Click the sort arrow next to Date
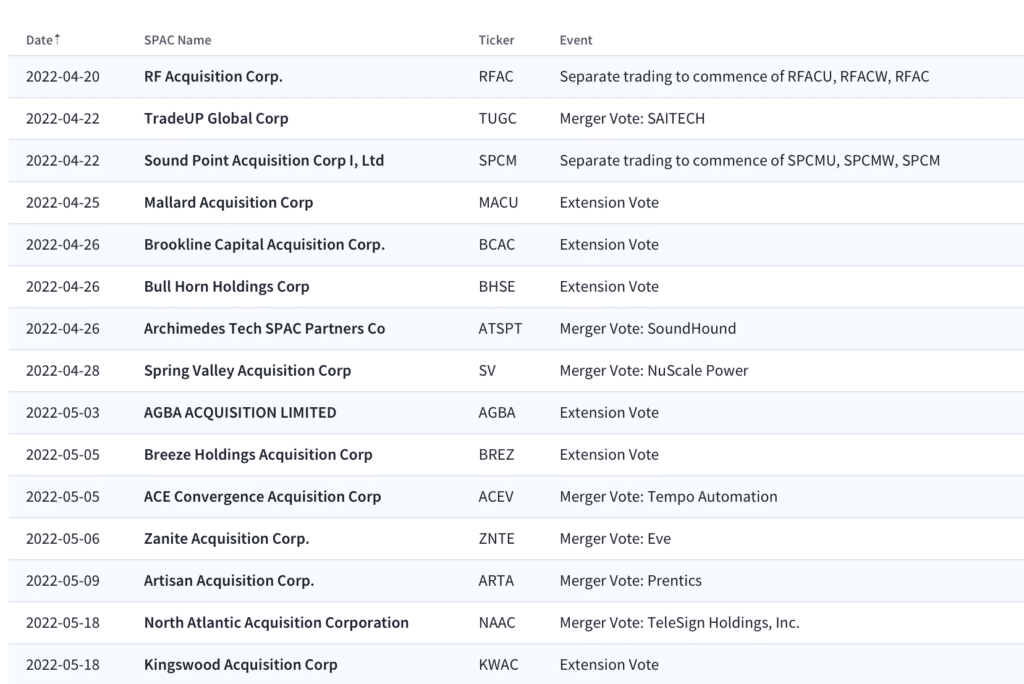Screen dimensions: 1024x684 pos(57,39)
